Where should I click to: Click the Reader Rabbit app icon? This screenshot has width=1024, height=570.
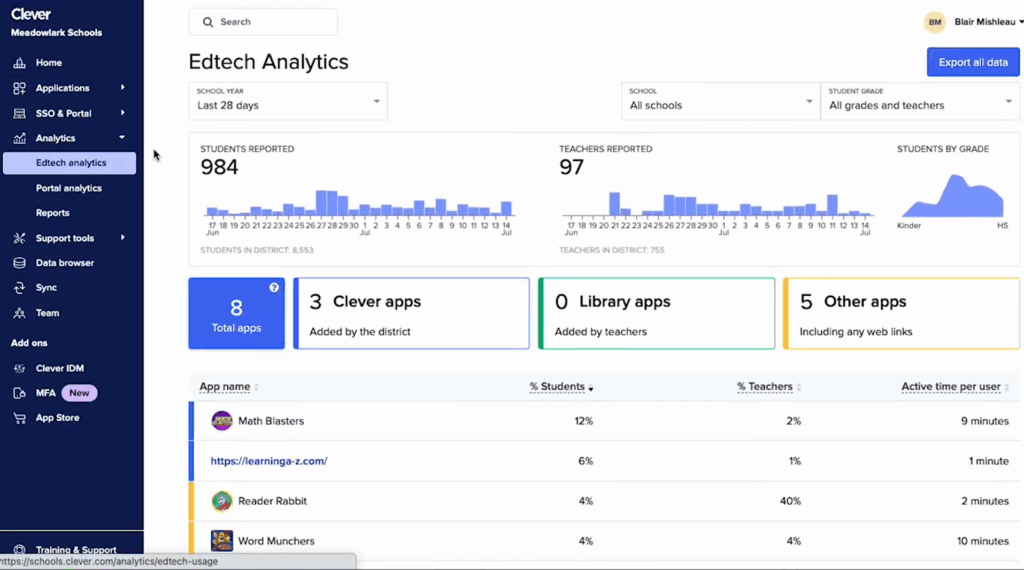(x=222, y=501)
